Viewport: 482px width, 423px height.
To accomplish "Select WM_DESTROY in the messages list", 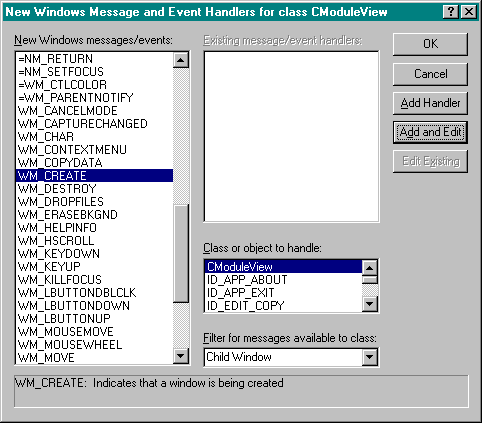I will (x=94, y=189).
